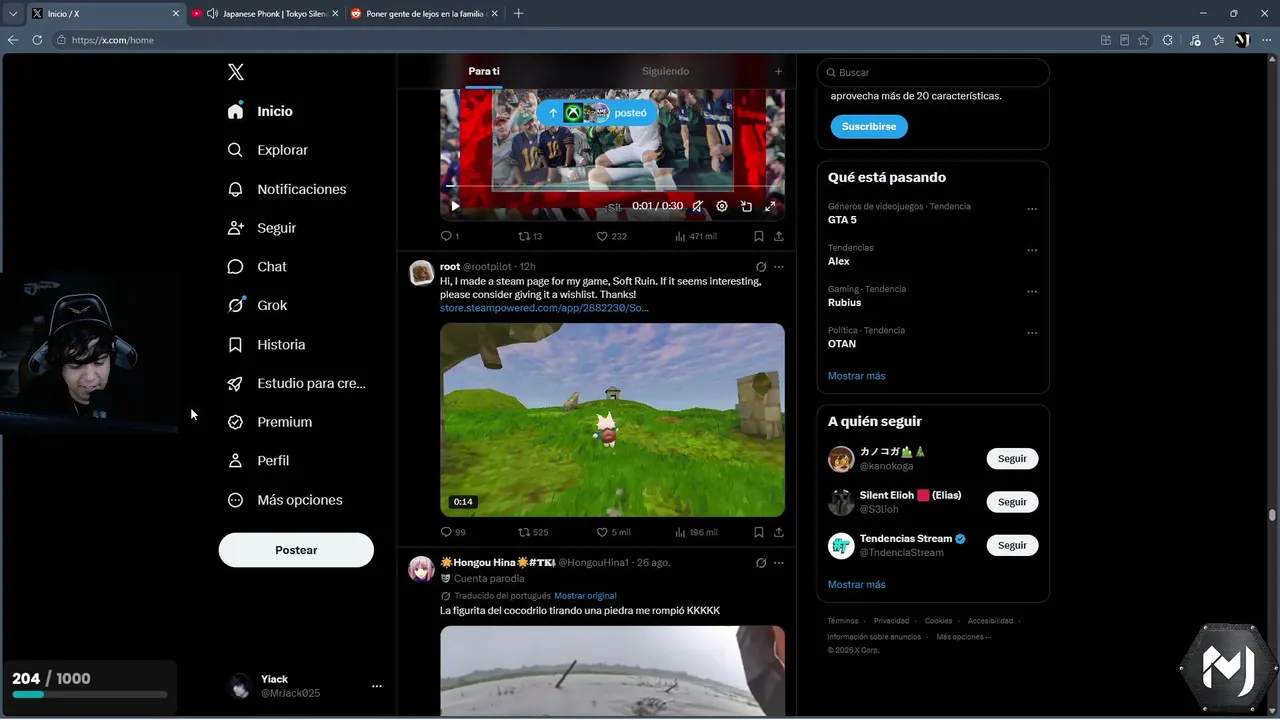
Task: Click the @rootpilot handle
Action: 487,267
